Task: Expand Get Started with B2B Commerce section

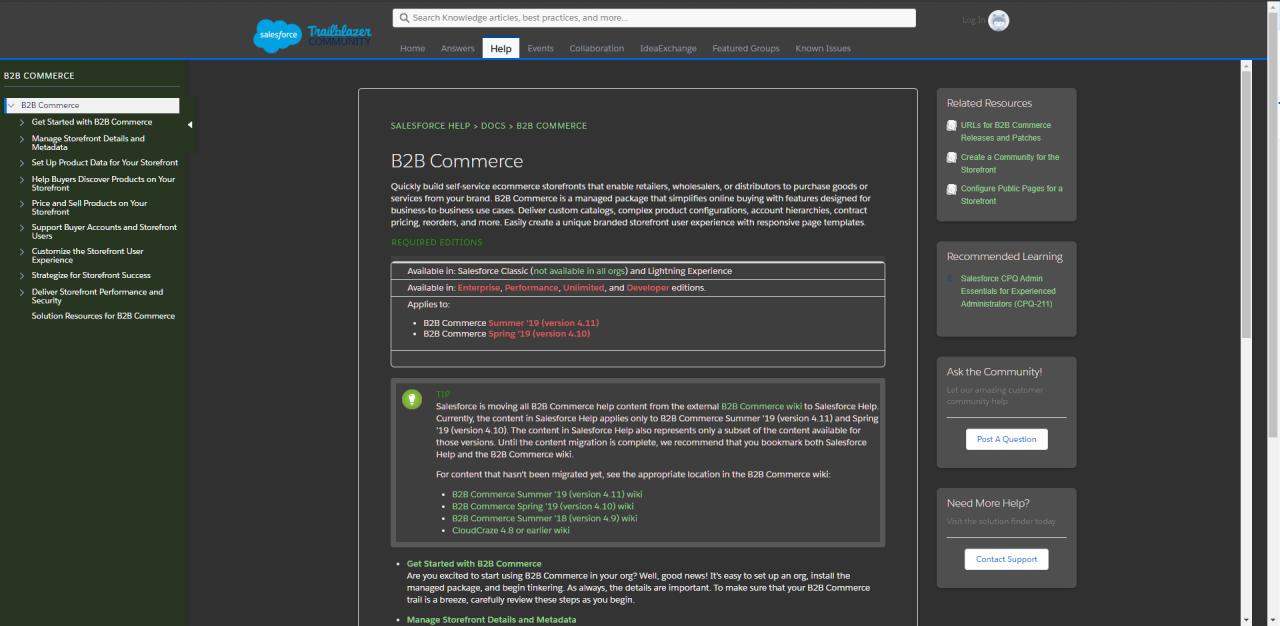Action: click(21, 121)
